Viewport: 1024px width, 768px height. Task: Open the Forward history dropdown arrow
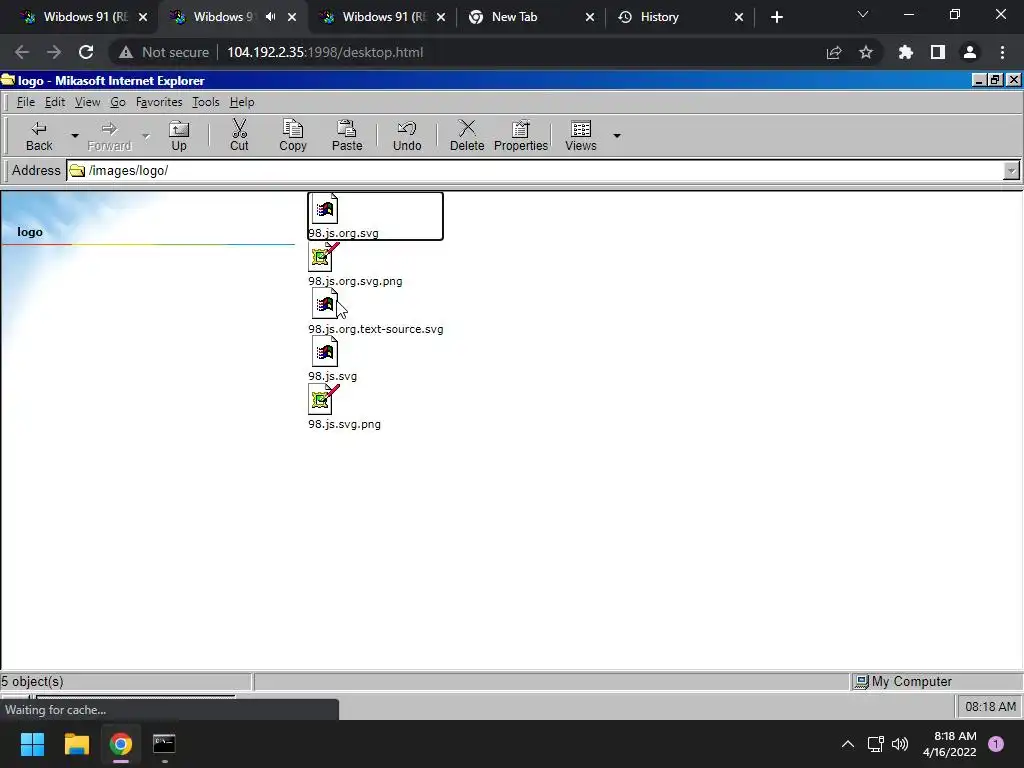point(146,136)
